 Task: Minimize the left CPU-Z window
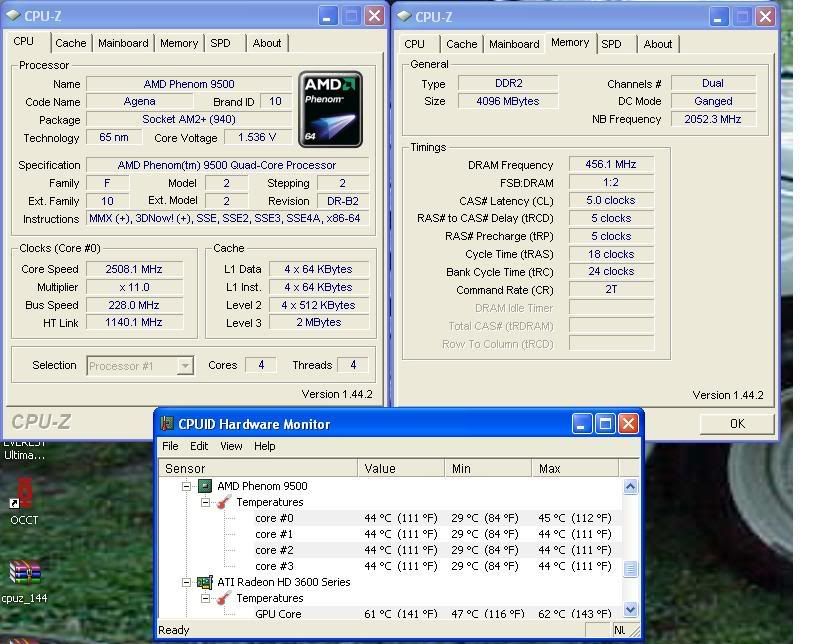click(x=327, y=16)
